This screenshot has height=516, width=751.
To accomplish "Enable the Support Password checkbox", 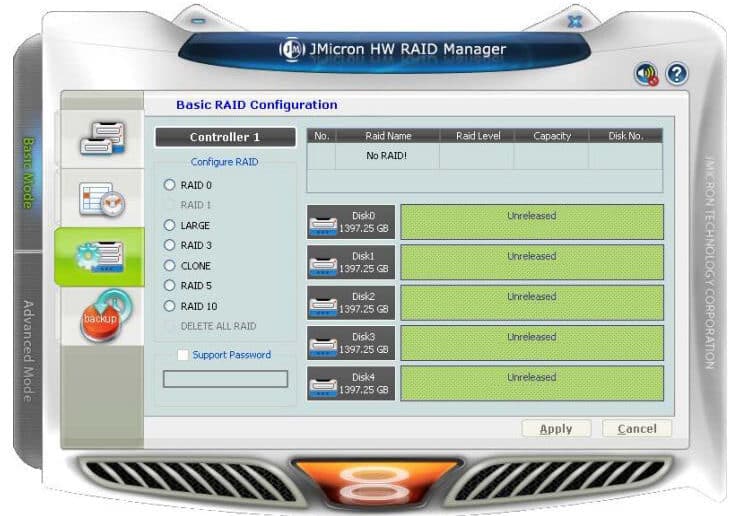I will point(183,355).
